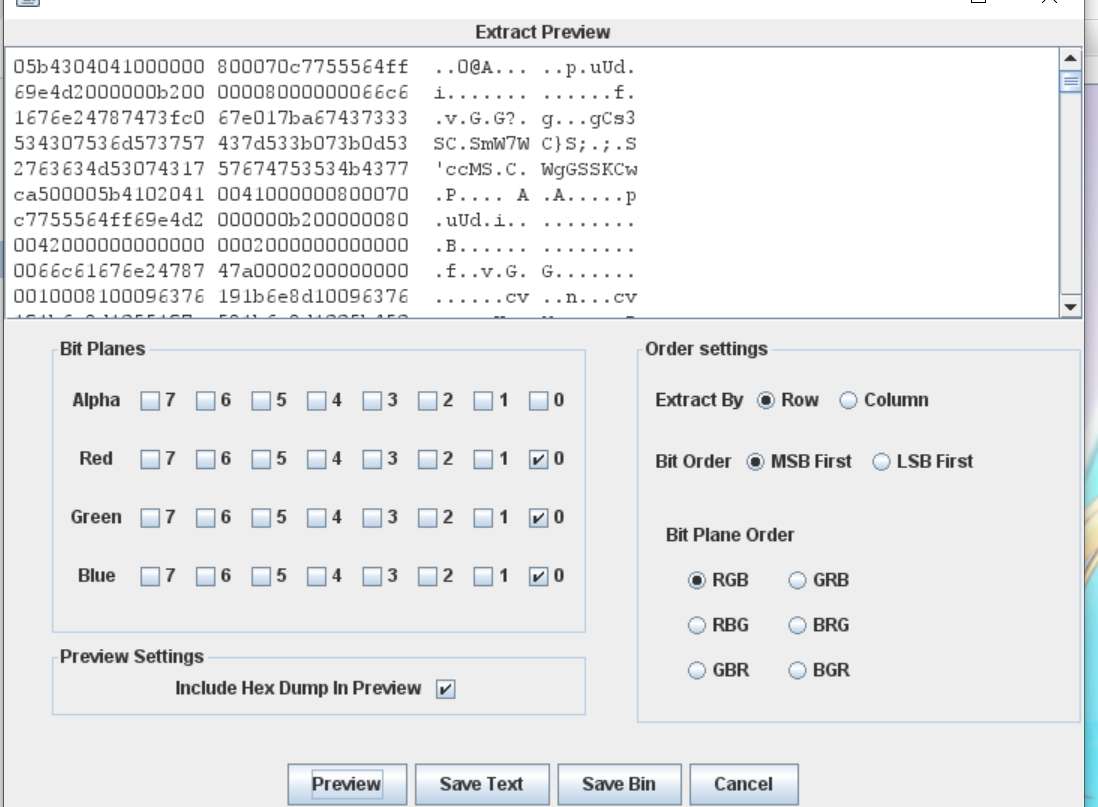The image size is (1098, 807).
Task: Choose LSB First bit order
Action: [x=882, y=462]
